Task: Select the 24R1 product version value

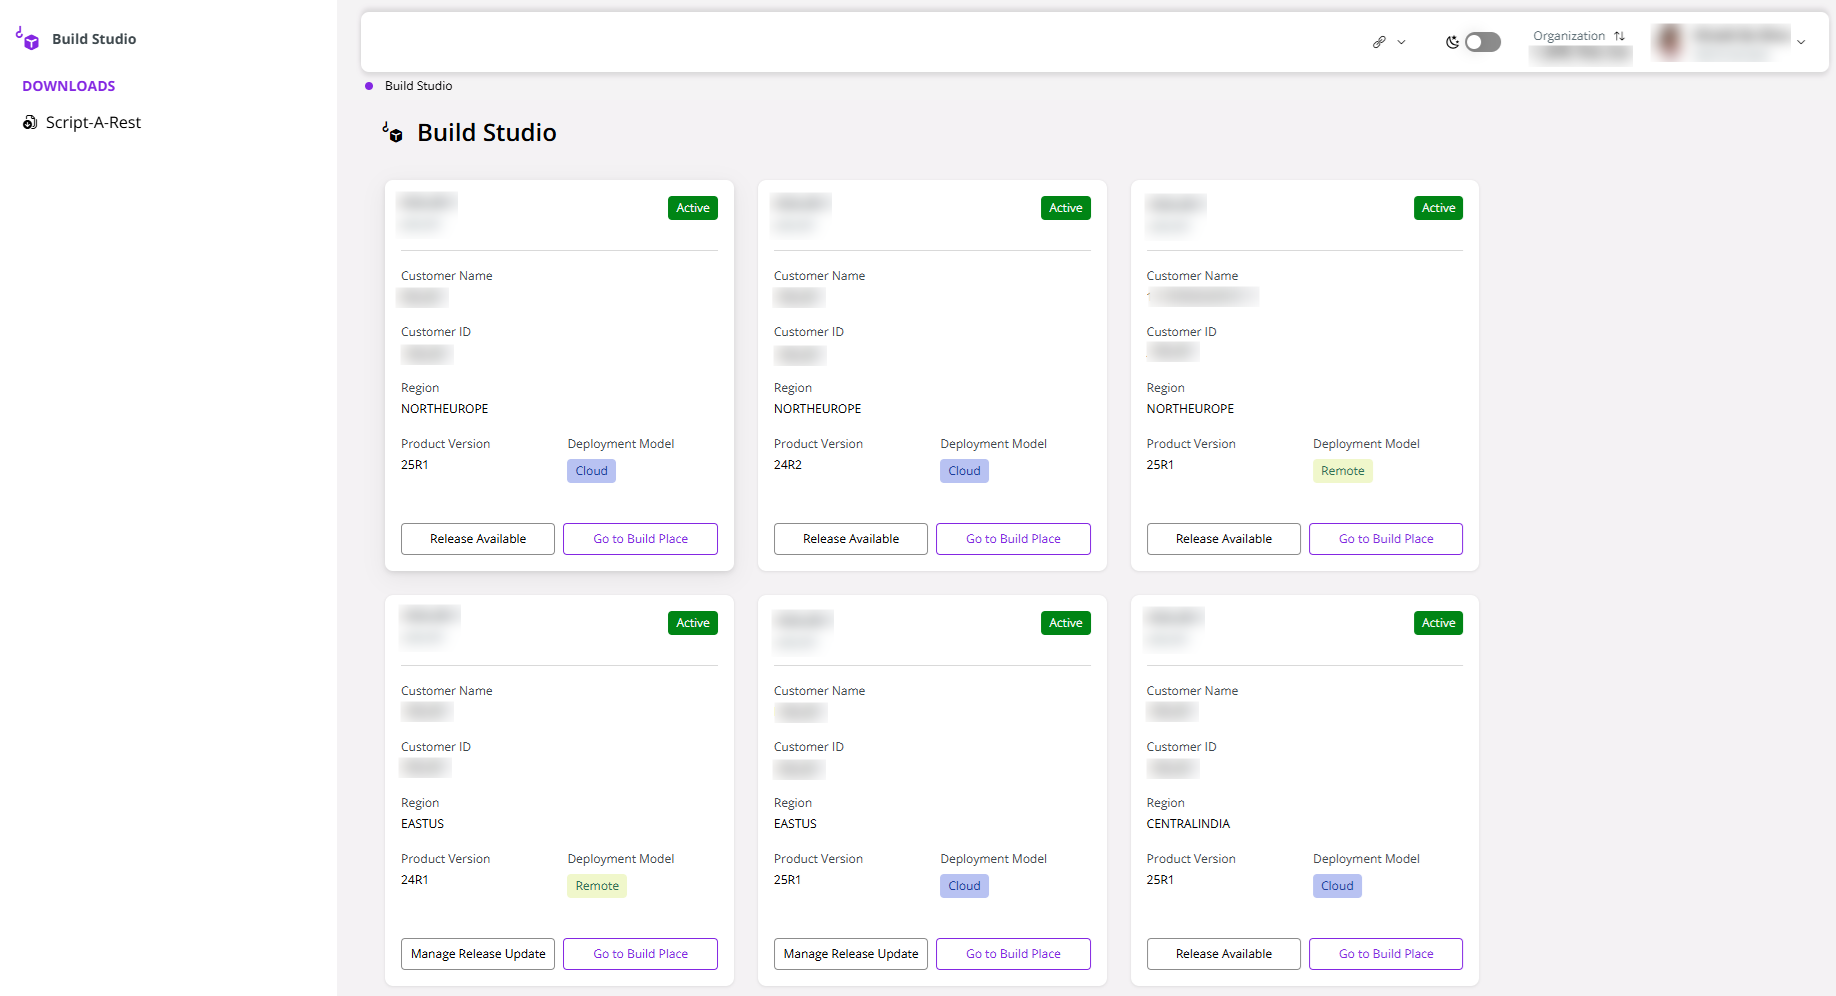Action: coord(415,880)
